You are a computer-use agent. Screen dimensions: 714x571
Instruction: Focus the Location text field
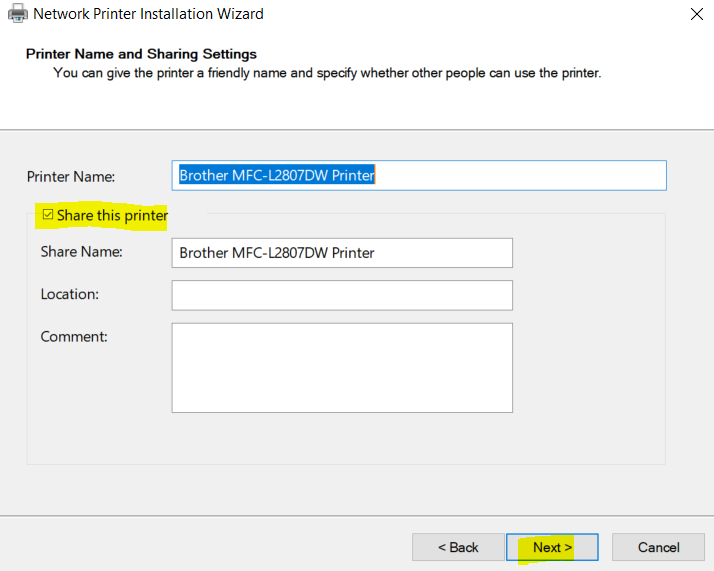click(x=342, y=295)
